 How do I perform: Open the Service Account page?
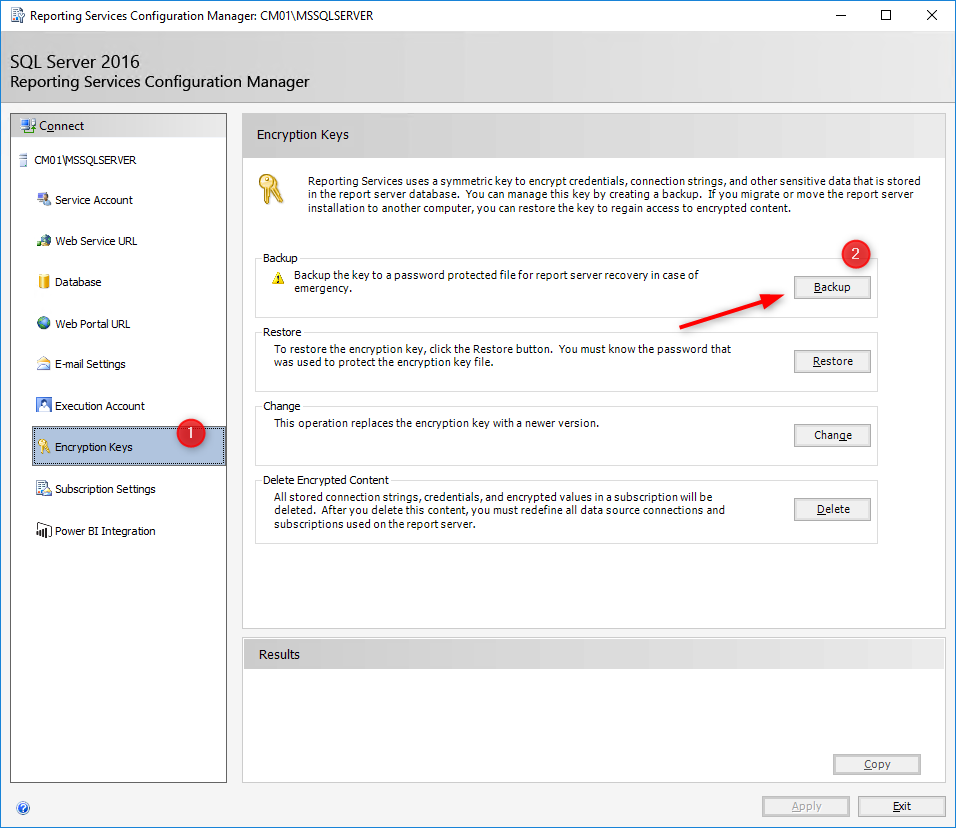[x=94, y=200]
